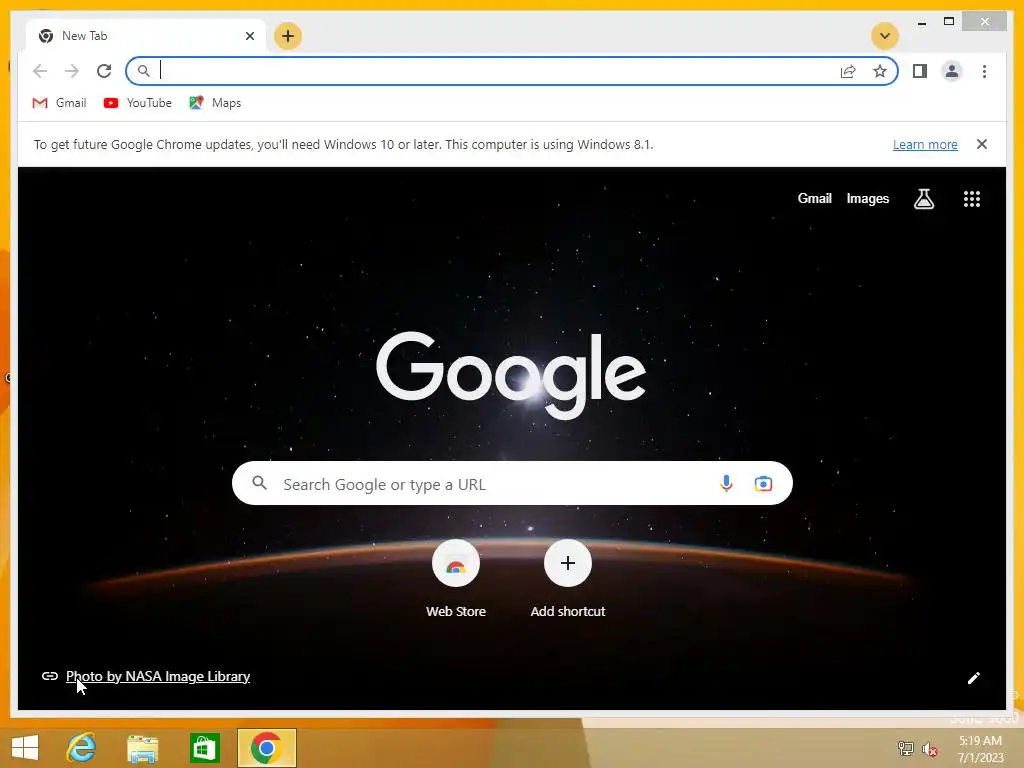Open the side panel
The height and width of the screenshot is (768, 1024).
click(x=920, y=71)
